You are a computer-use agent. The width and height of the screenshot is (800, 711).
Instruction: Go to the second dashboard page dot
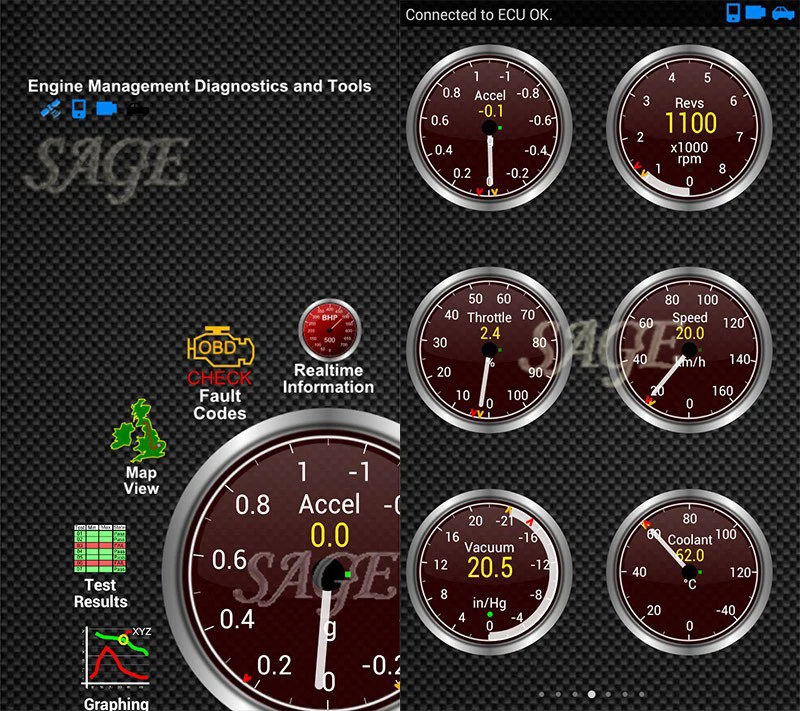coord(558,694)
